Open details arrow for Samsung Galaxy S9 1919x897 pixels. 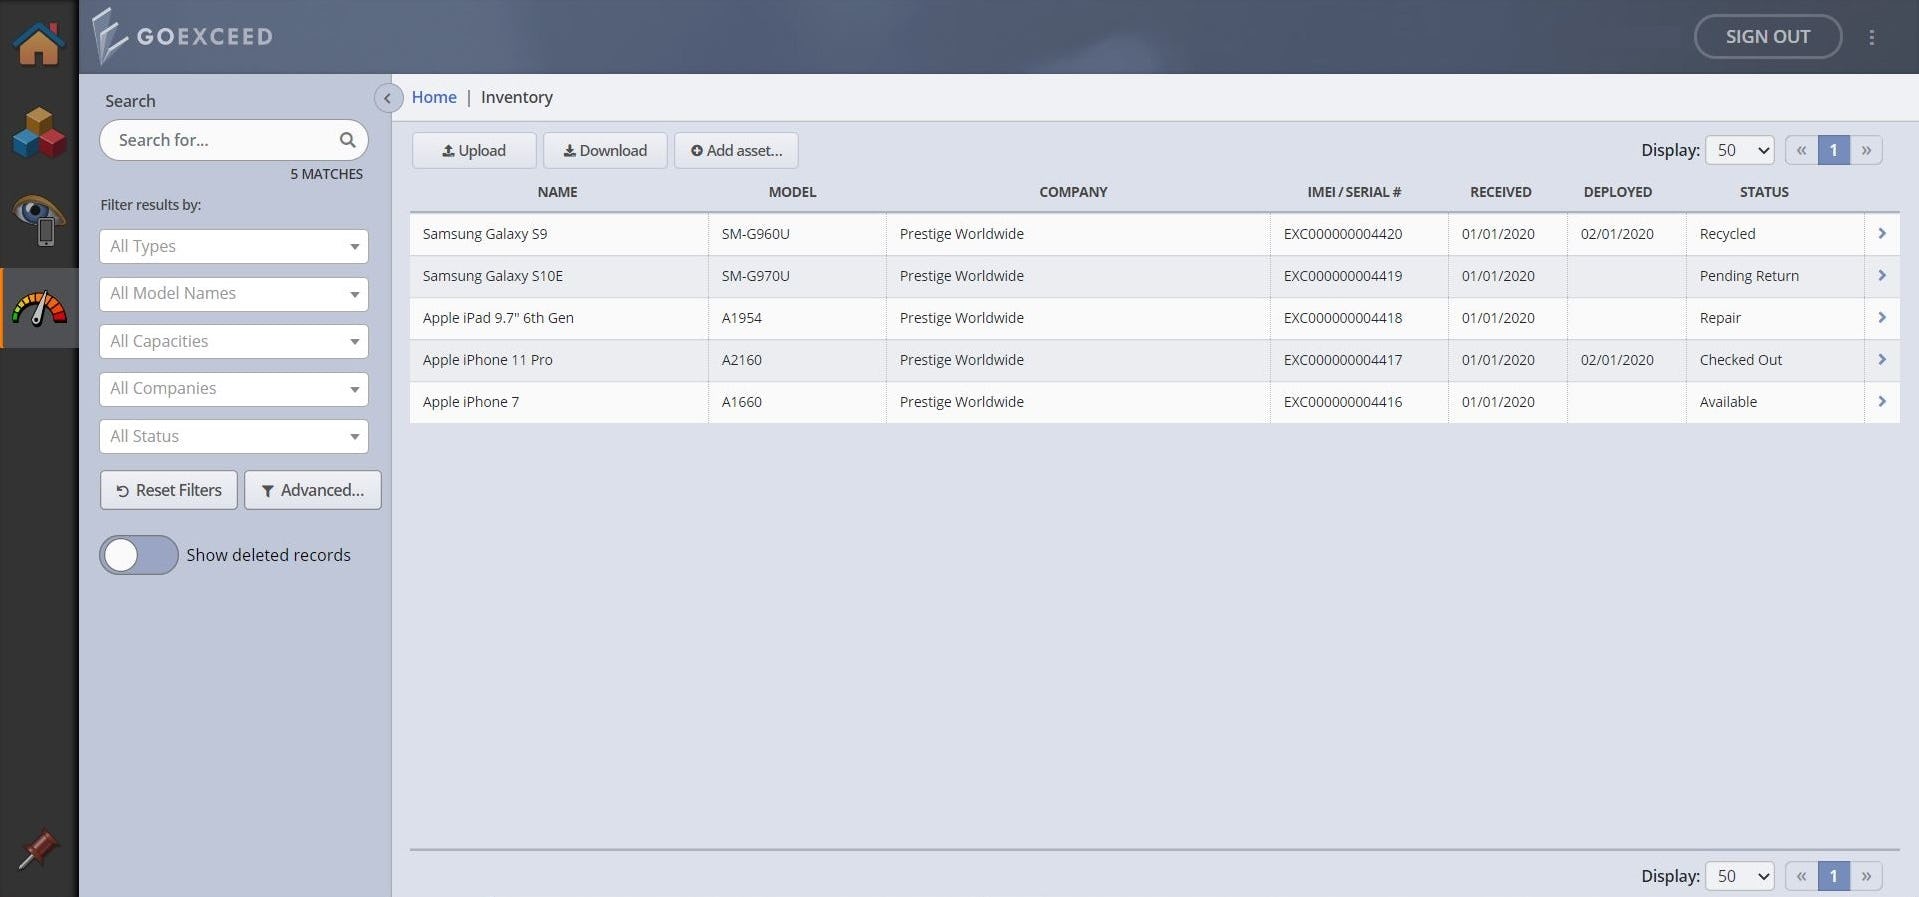click(x=1881, y=233)
